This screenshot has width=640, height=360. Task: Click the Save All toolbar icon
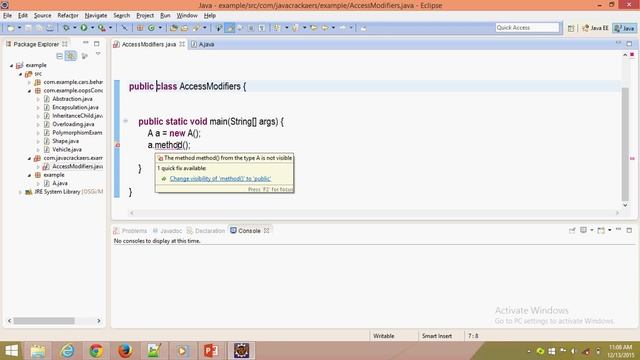coord(39,28)
